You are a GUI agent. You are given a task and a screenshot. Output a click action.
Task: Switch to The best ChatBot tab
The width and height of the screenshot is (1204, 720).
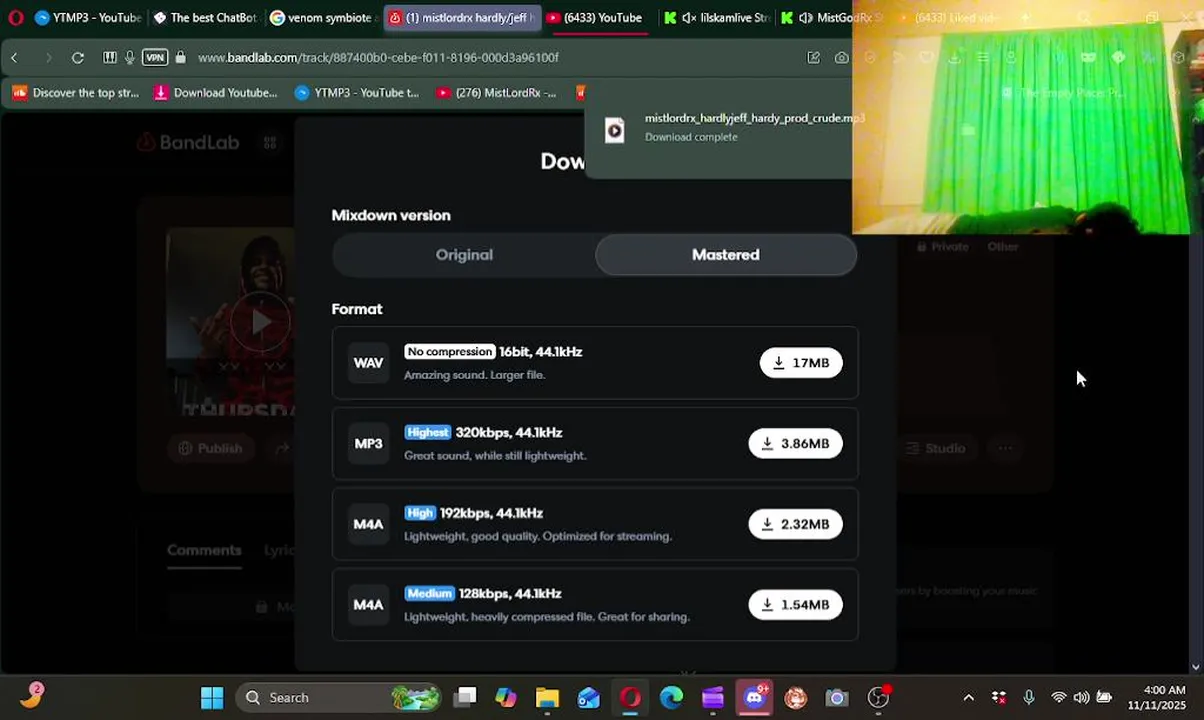pos(205,18)
